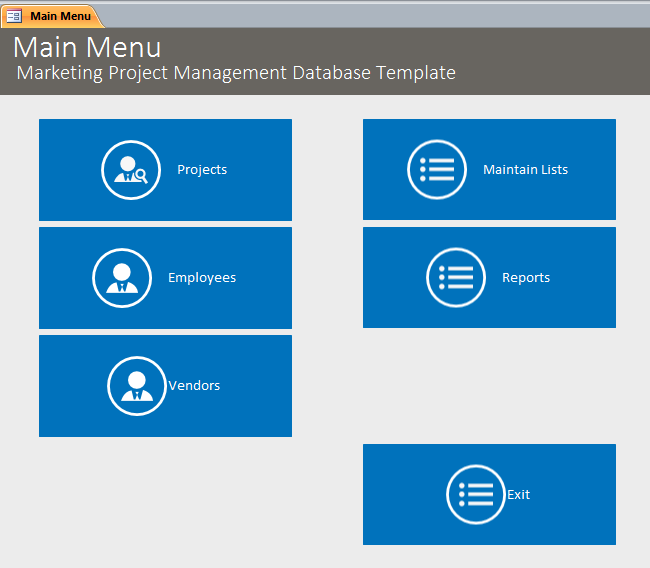Select the Reports text label
The width and height of the screenshot is (650, 568).
526,278
